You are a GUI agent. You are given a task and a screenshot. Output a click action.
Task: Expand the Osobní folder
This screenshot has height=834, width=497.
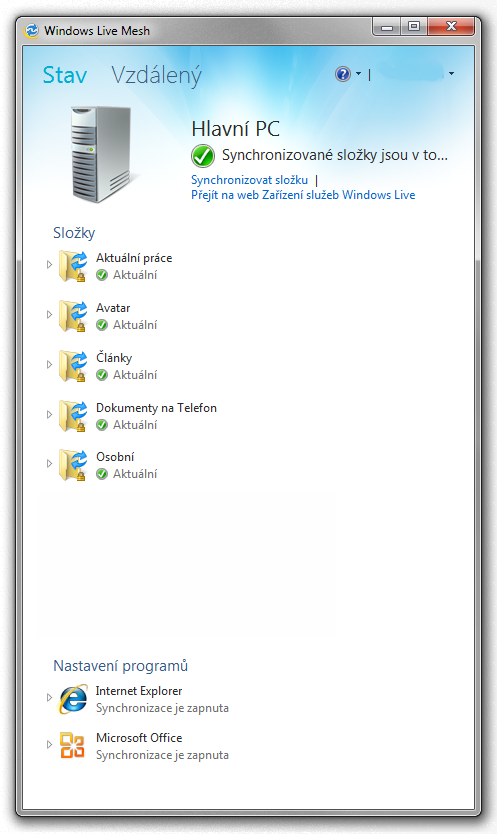tap(49, 463)
